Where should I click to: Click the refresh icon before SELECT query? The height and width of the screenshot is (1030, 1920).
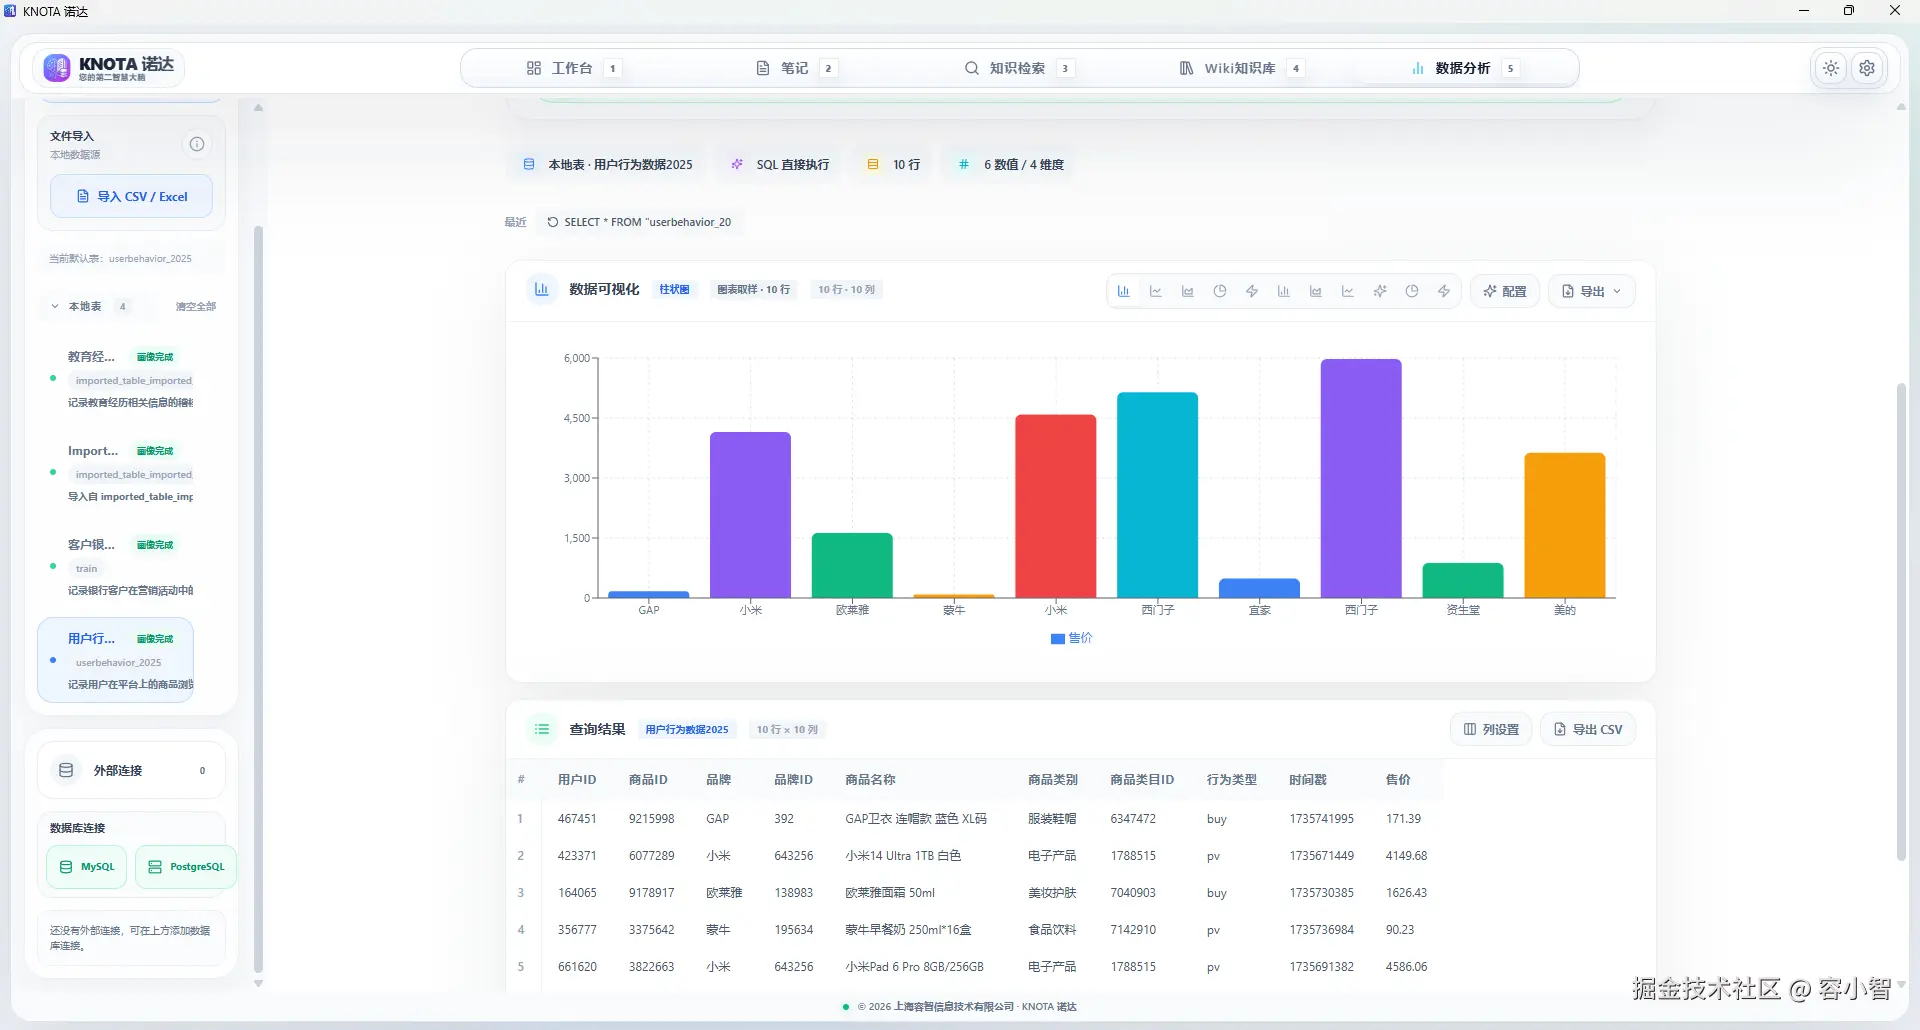pyautogui.click(x=553, y=222)
